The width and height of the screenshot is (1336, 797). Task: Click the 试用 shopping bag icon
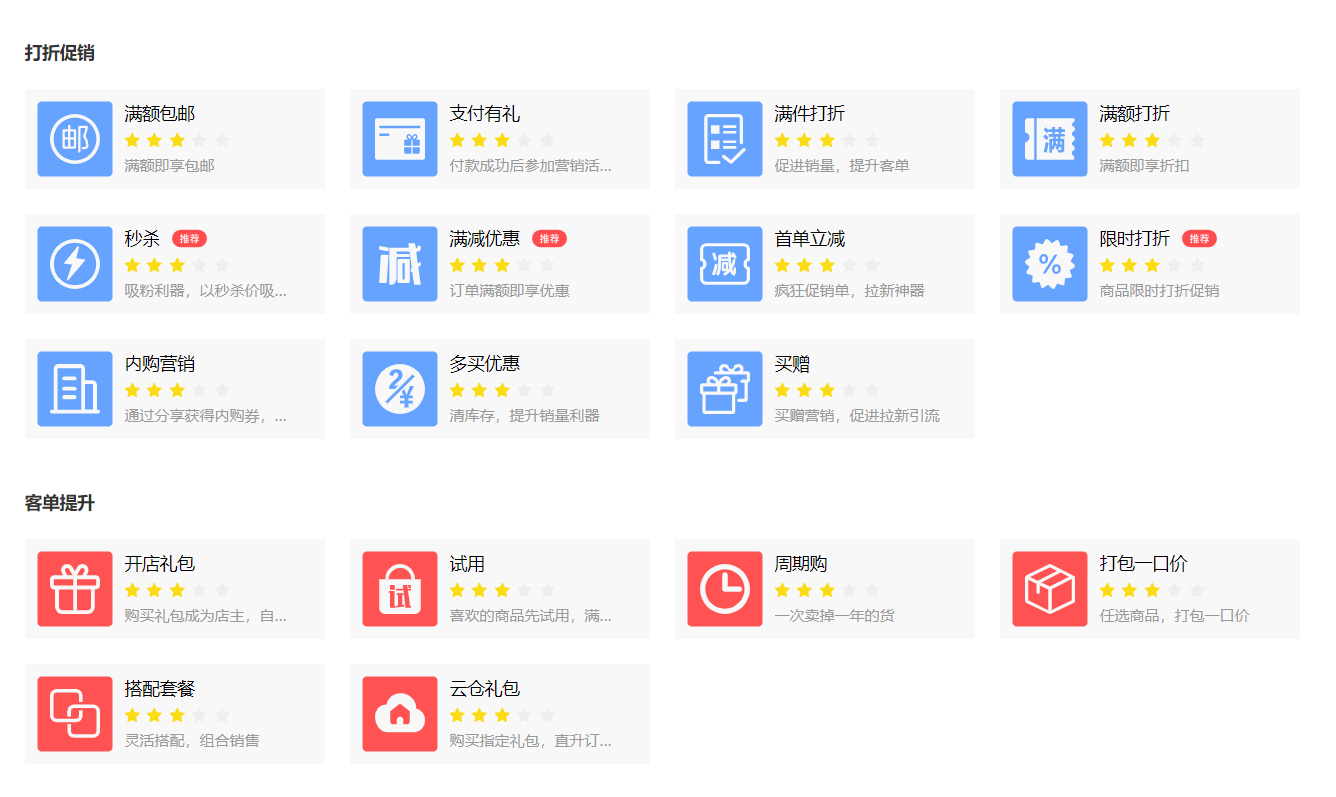point(400,589)
